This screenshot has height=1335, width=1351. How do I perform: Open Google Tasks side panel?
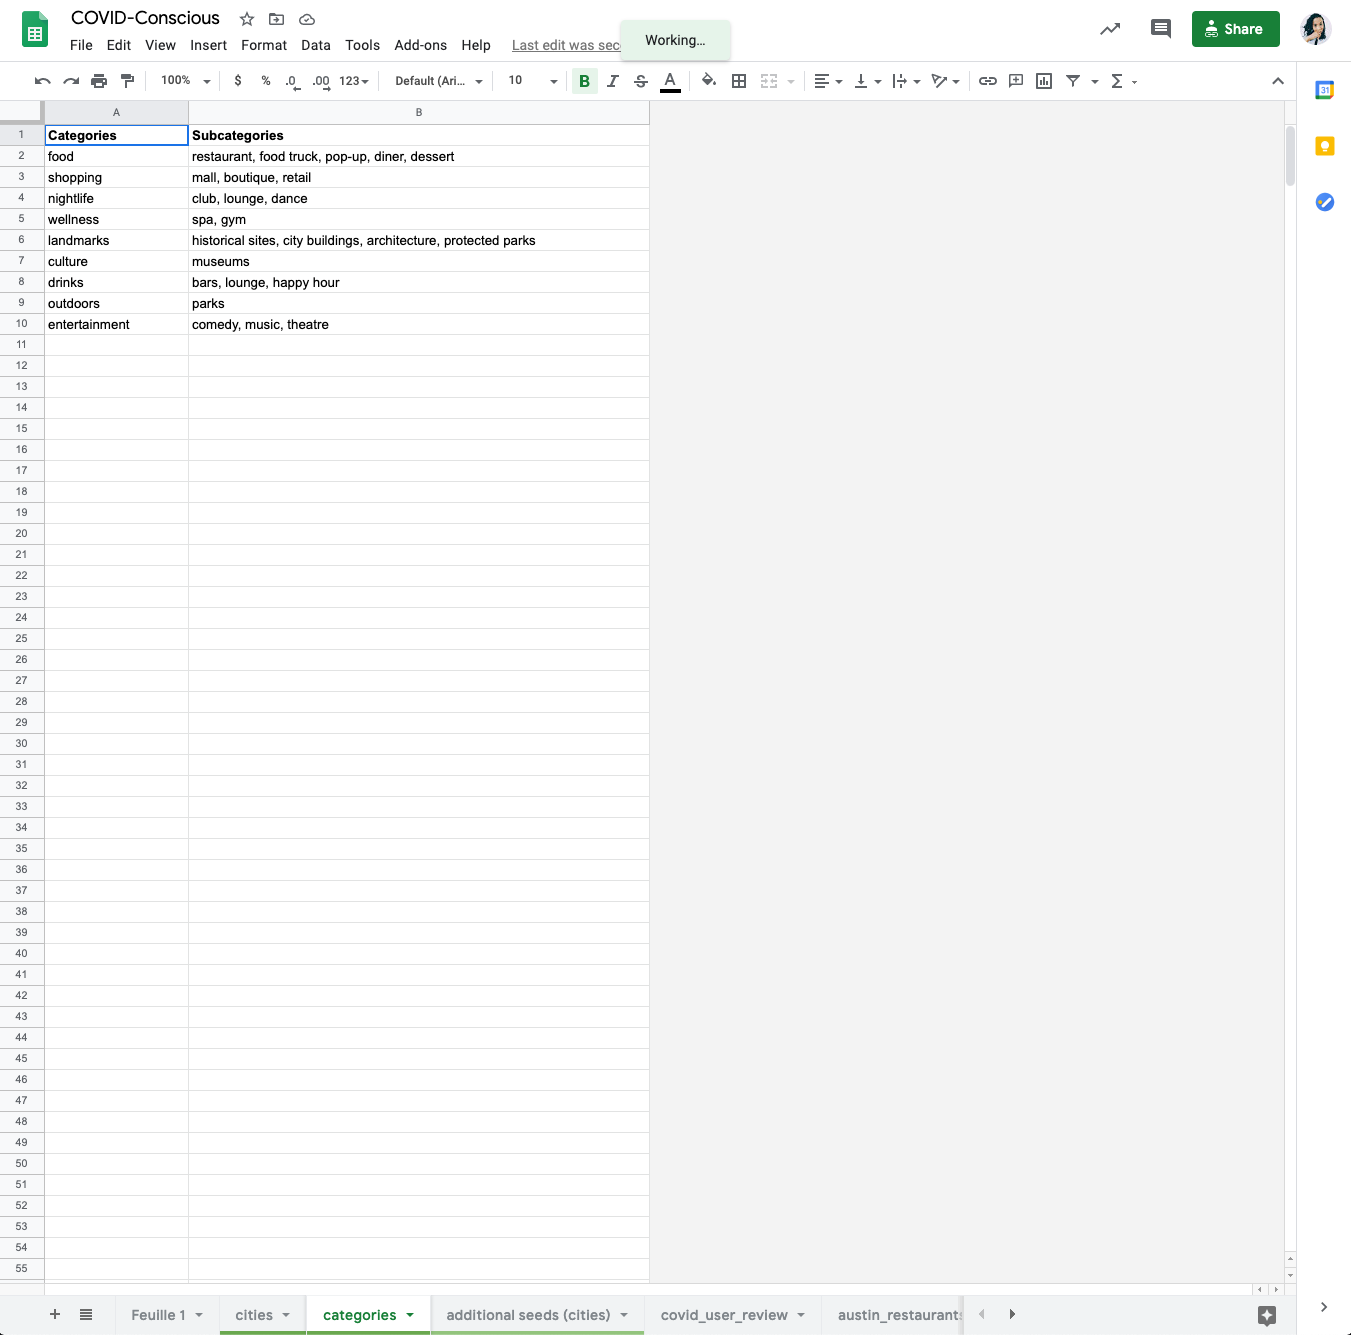coord(1325,202)
